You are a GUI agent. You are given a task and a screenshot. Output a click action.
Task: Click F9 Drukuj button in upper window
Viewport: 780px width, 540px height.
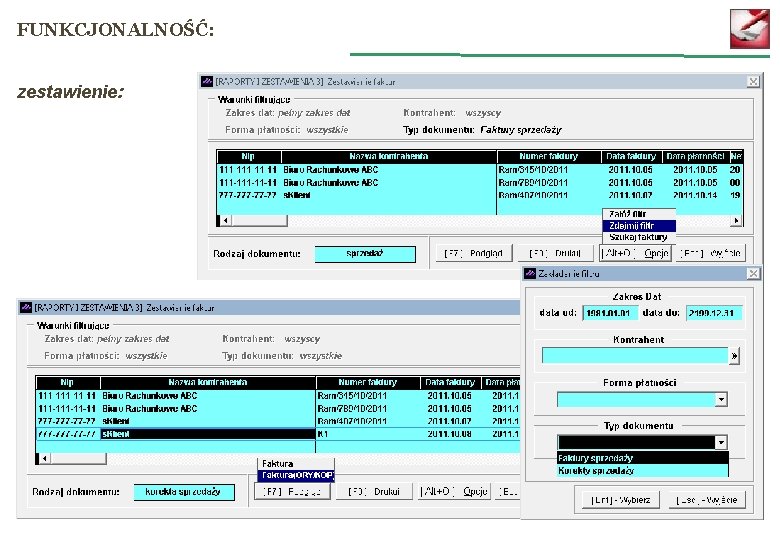coord(555,254)
